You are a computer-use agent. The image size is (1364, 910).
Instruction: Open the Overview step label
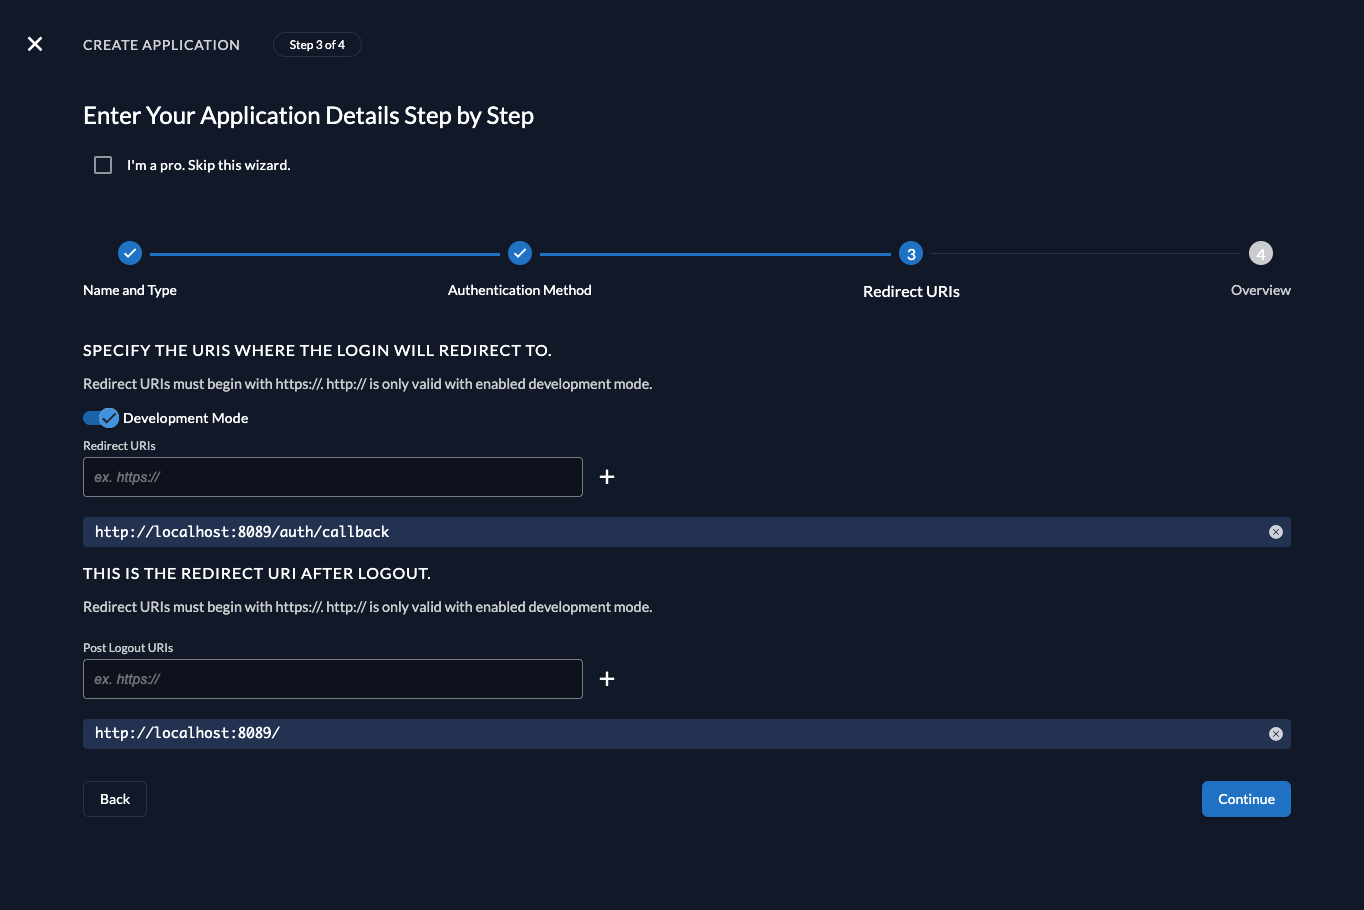click(x=1260, y=289)
